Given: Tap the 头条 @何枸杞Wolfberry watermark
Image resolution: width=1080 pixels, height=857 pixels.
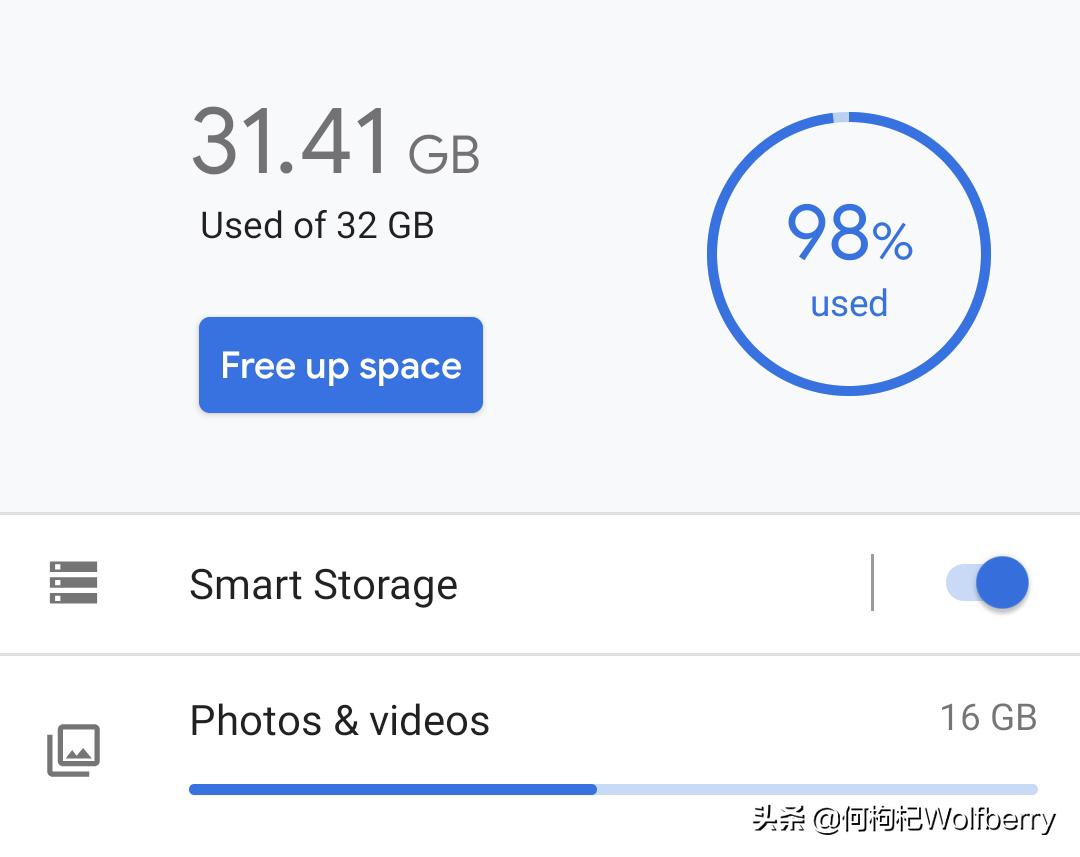Looking at the screenshot, I should point(903,821).
